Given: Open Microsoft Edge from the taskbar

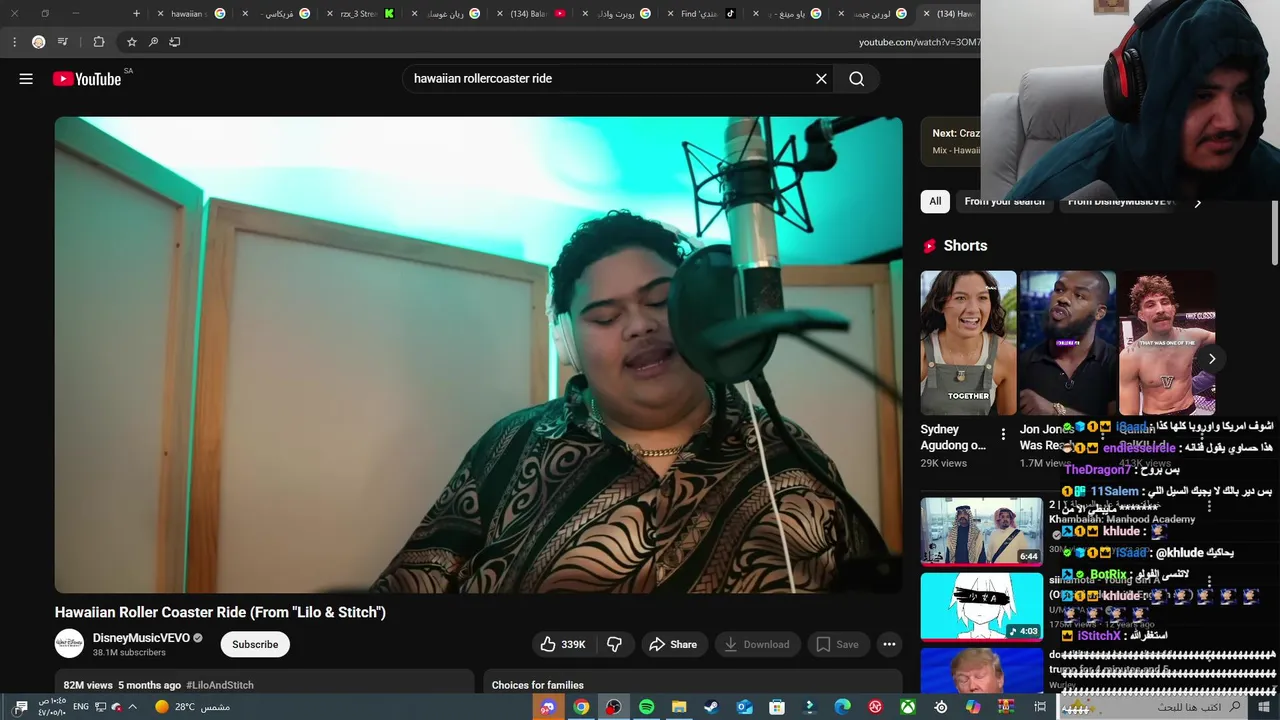Looking at the screenshot, I should pyautogui.click(x=842, y=707).
